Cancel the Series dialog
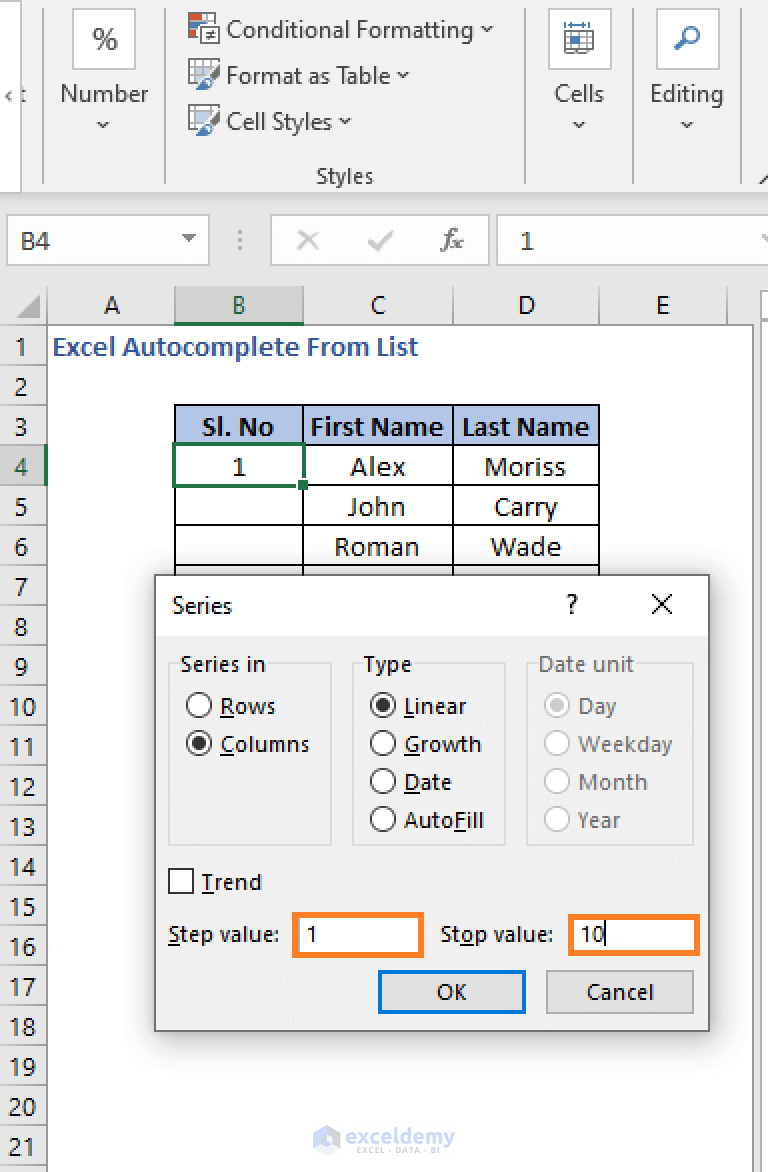This screenshot has width=768, height=1172. (x=620, y=992)
